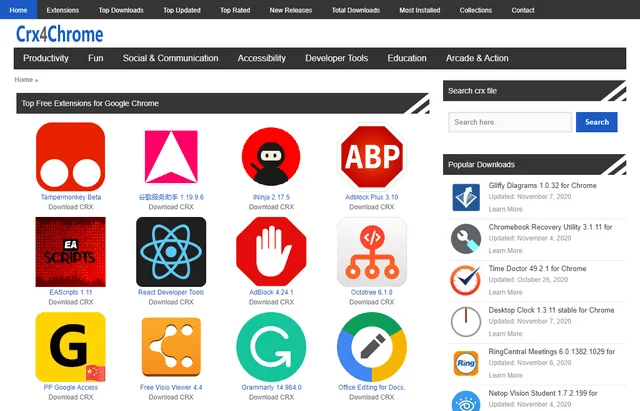Click the Home breadcrumb link
The image size is (640, 411).
(24, 80)
